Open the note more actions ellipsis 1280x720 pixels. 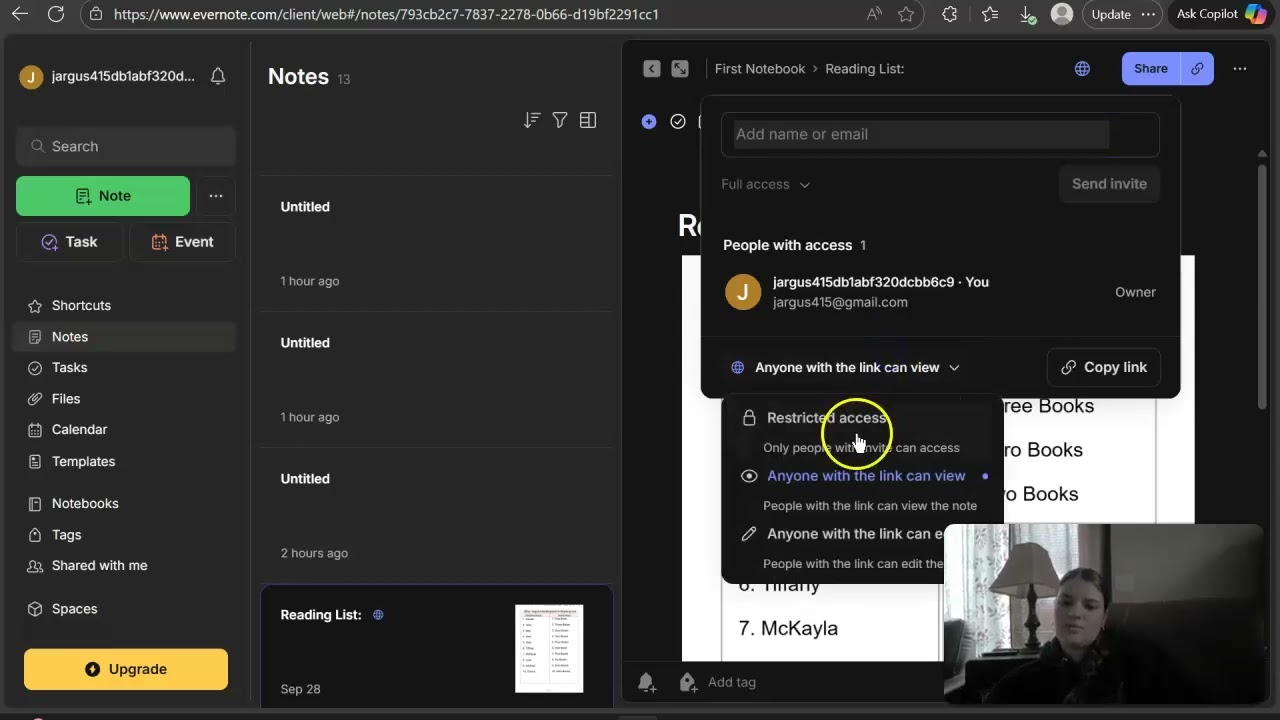tap(1240, 68)
